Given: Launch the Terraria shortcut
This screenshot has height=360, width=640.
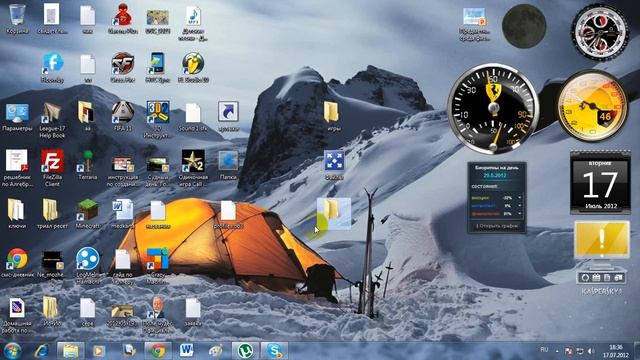Looking at the screenshot, I should point(87,165).
